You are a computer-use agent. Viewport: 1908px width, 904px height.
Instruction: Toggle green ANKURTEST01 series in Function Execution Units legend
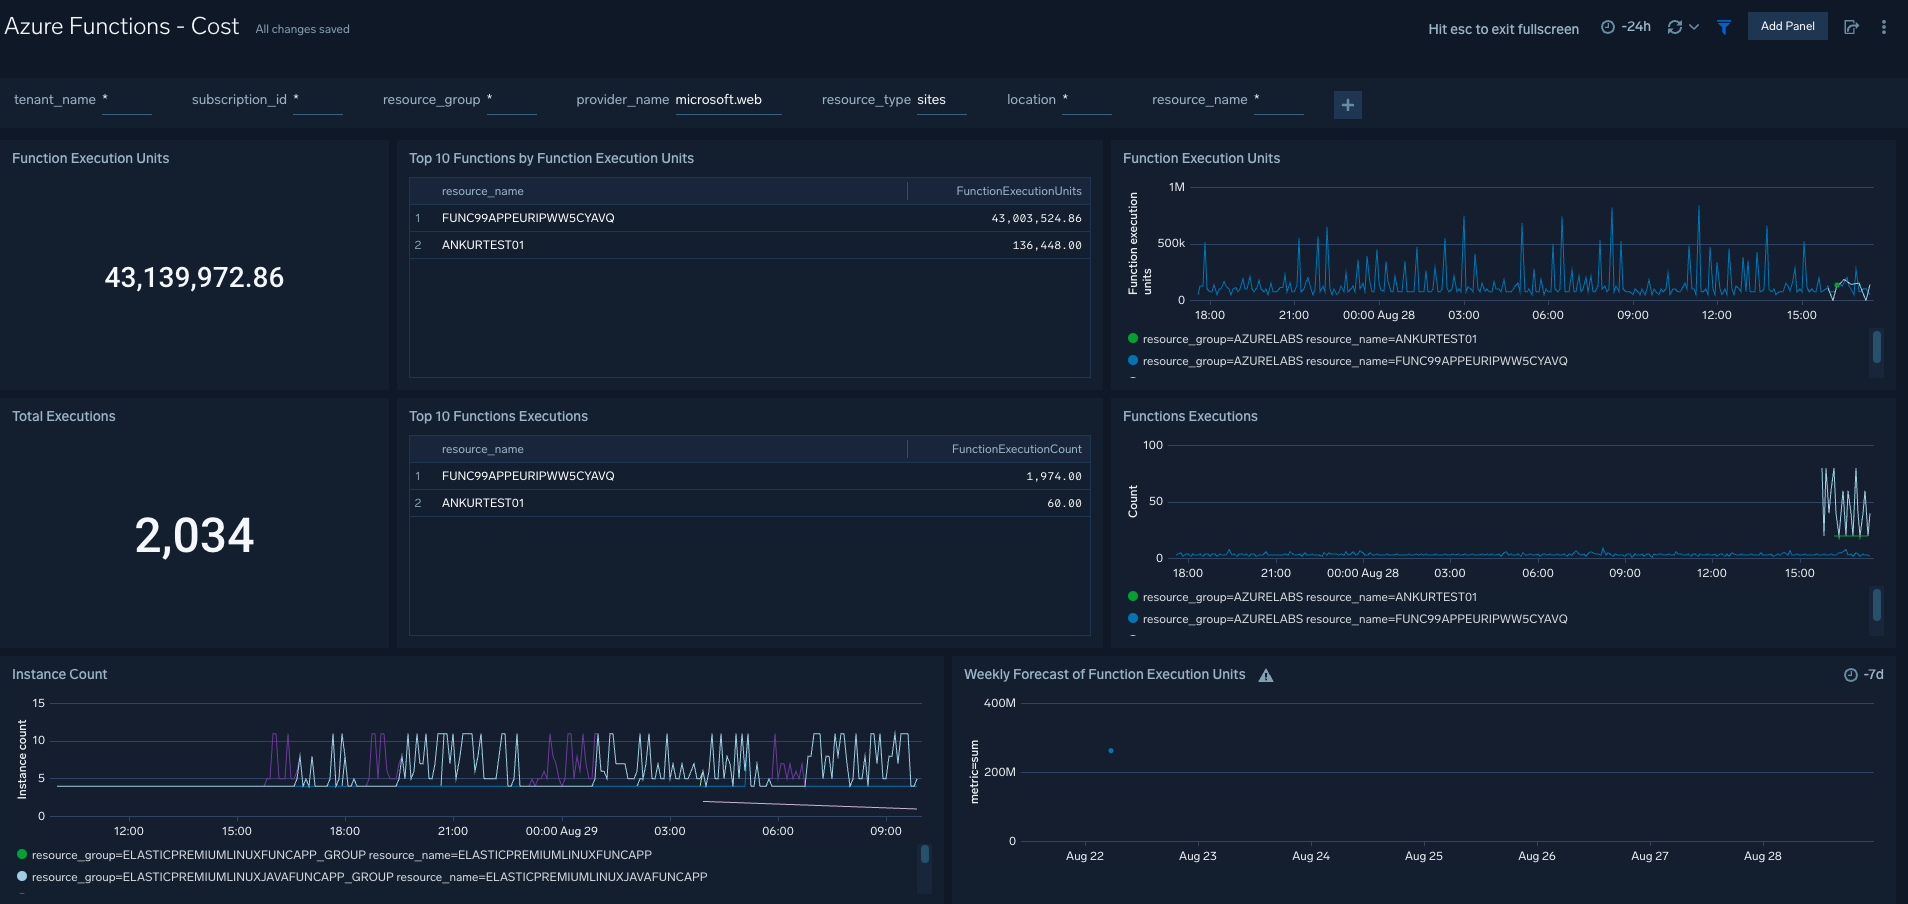pos(1301,339)
